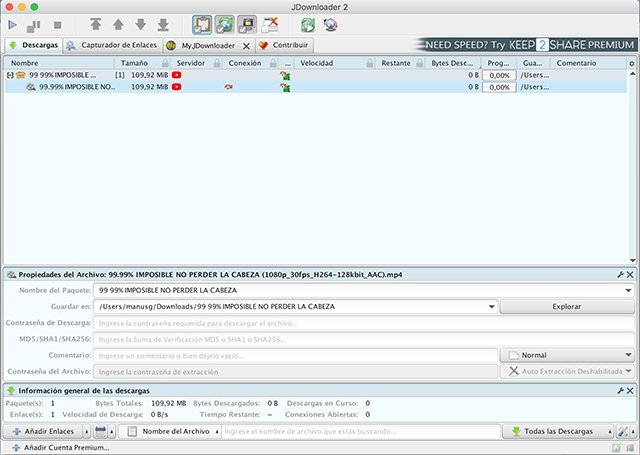The image size is (640, 455).
Task: Open Guardar en path dropdown
Action: point(492,306)
